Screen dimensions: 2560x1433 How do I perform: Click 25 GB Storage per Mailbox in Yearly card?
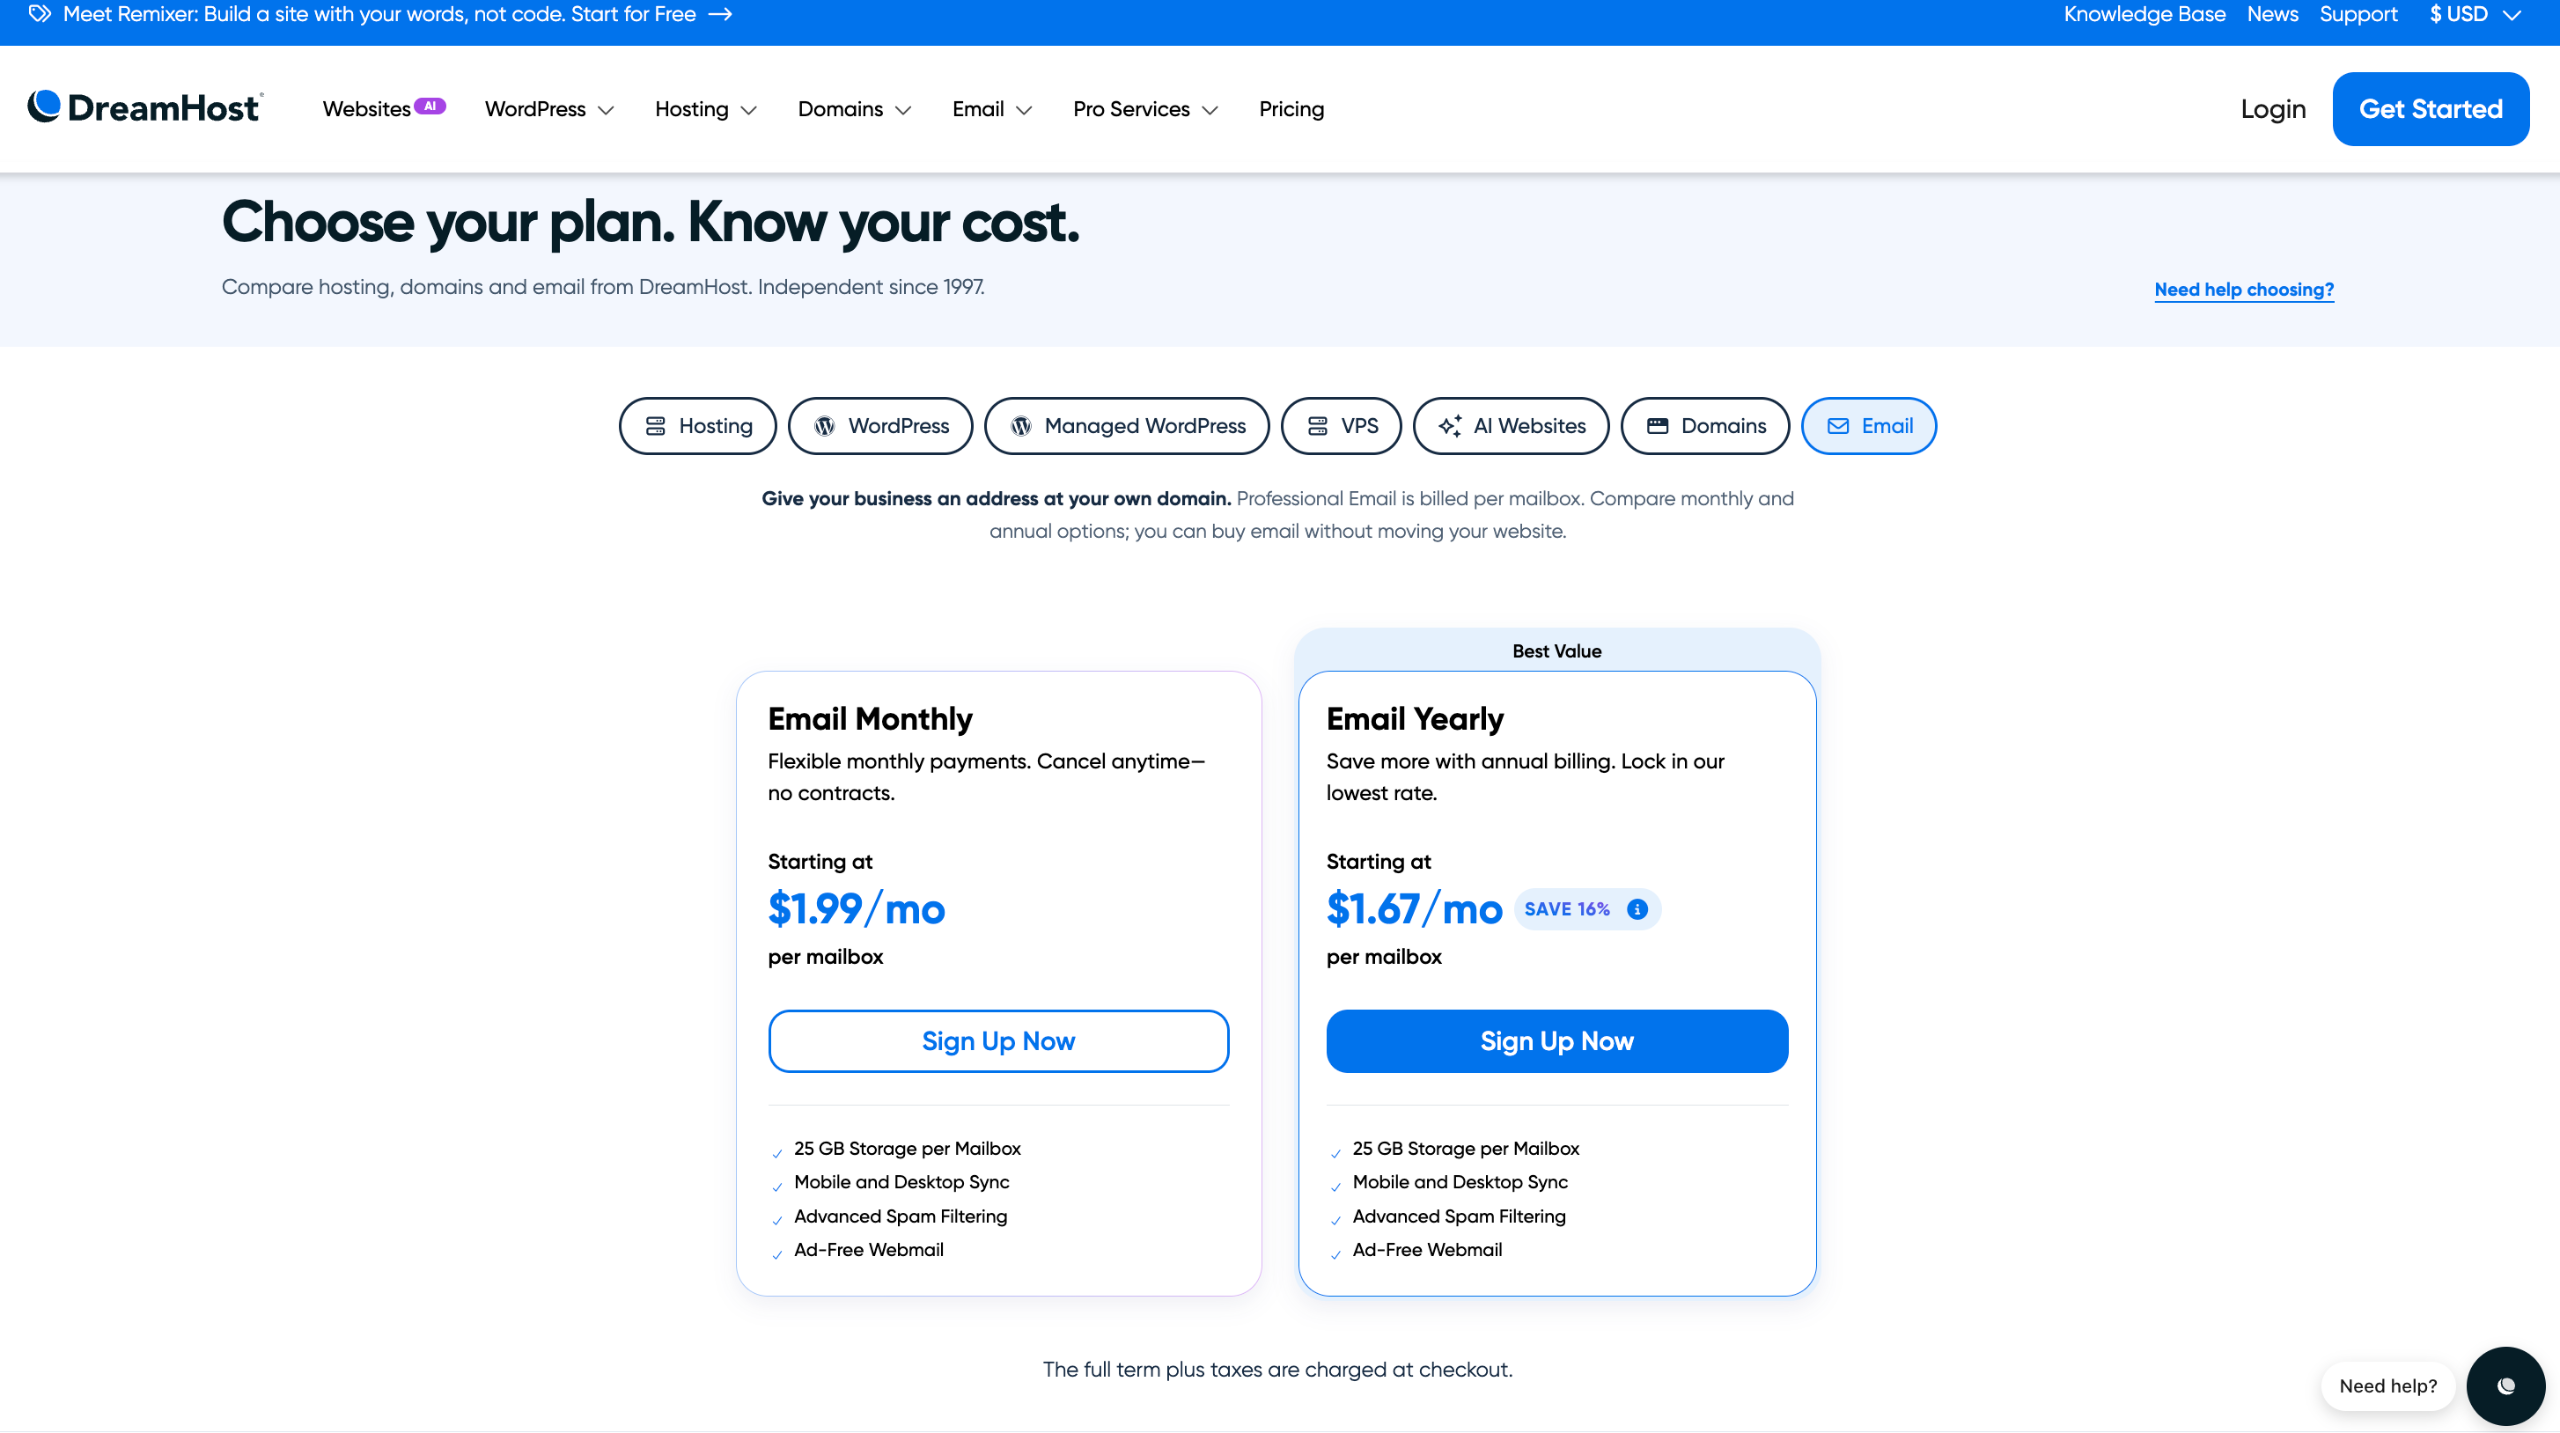coord(1466,1148)
